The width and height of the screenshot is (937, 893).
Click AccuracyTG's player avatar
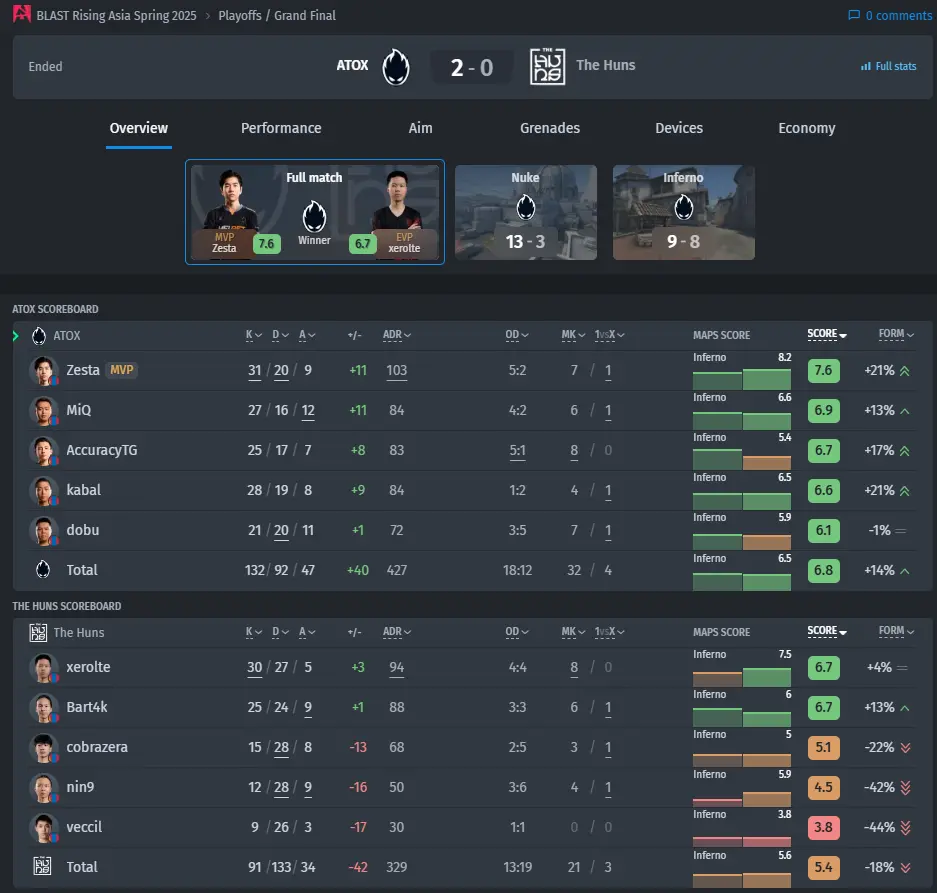point(44,451)
